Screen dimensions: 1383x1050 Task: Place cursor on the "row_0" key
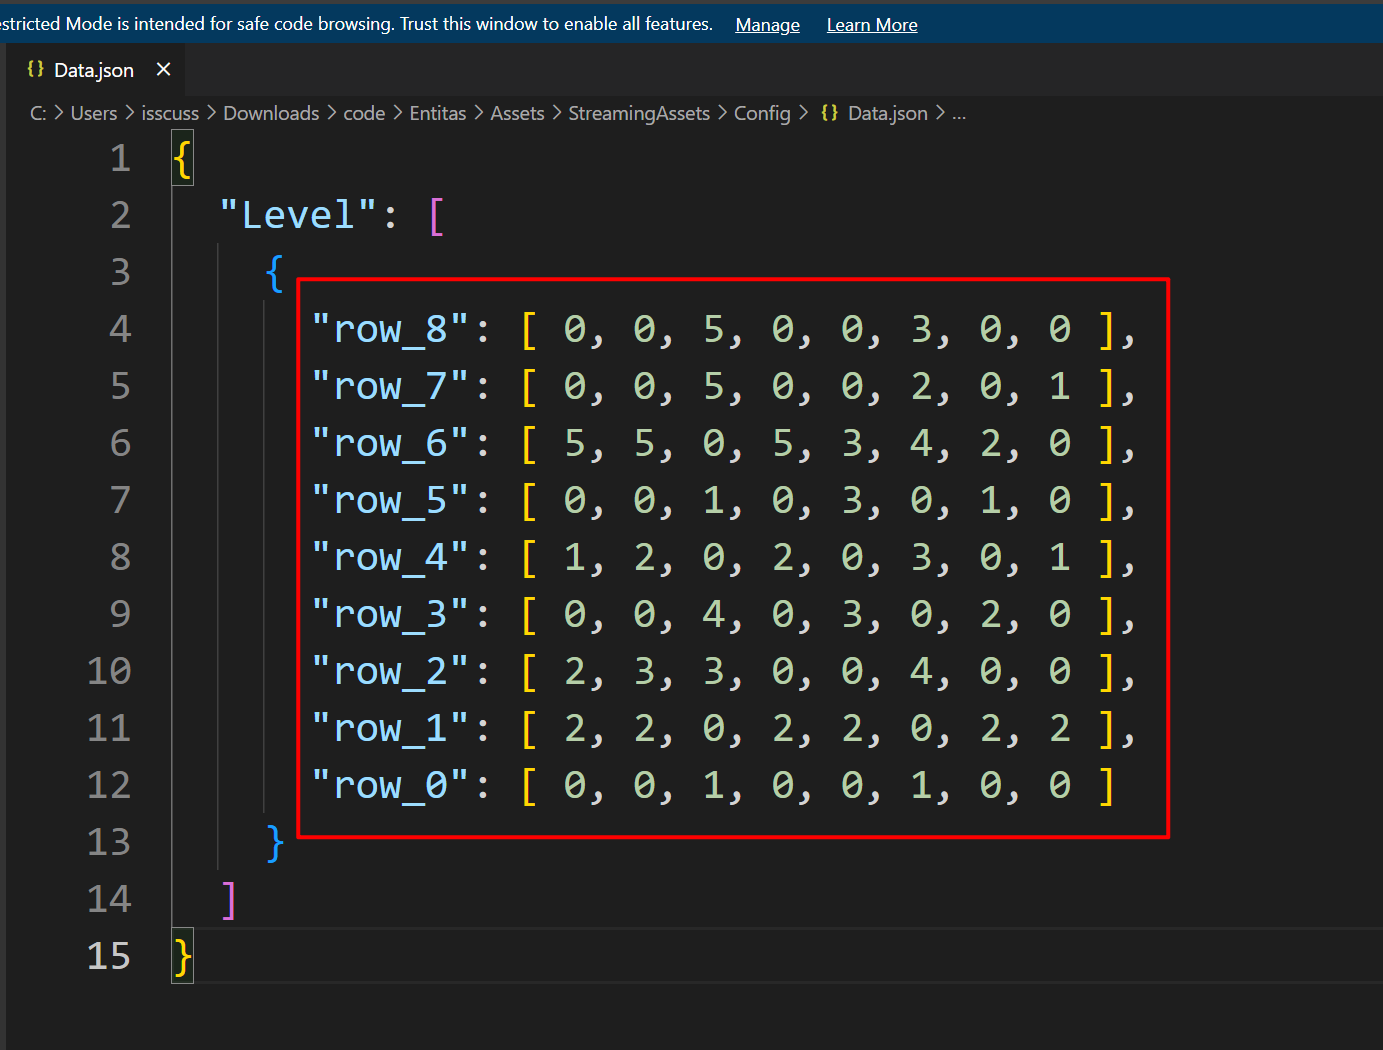(390, 785)
